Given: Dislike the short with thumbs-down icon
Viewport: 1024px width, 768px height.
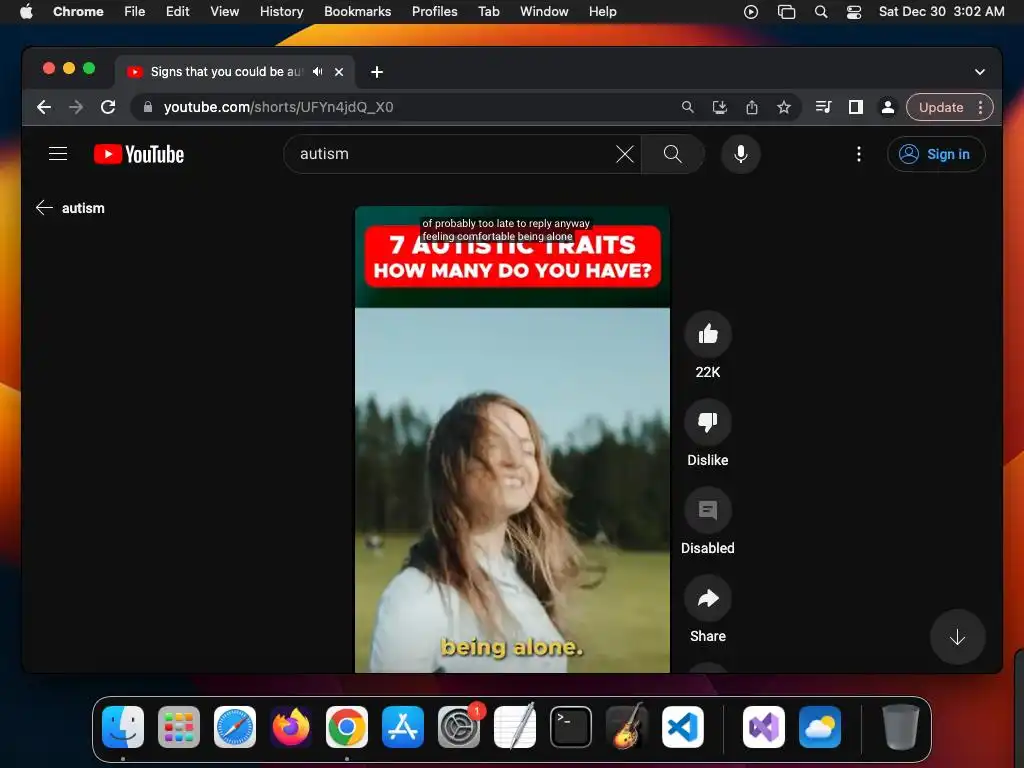Looking at the screenshot, I should point(707,422).
